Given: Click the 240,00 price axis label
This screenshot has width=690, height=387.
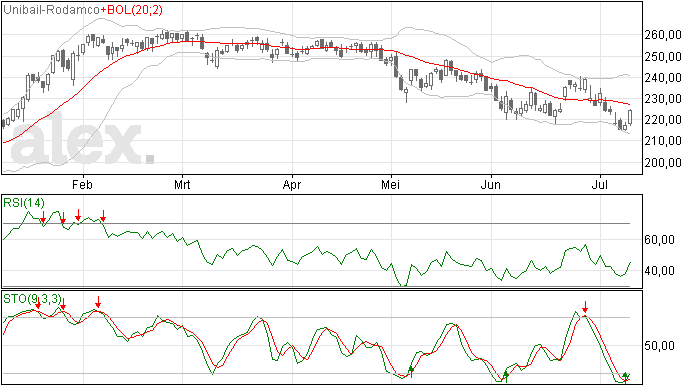Looking at the screenshot, I should coord(663,77).
